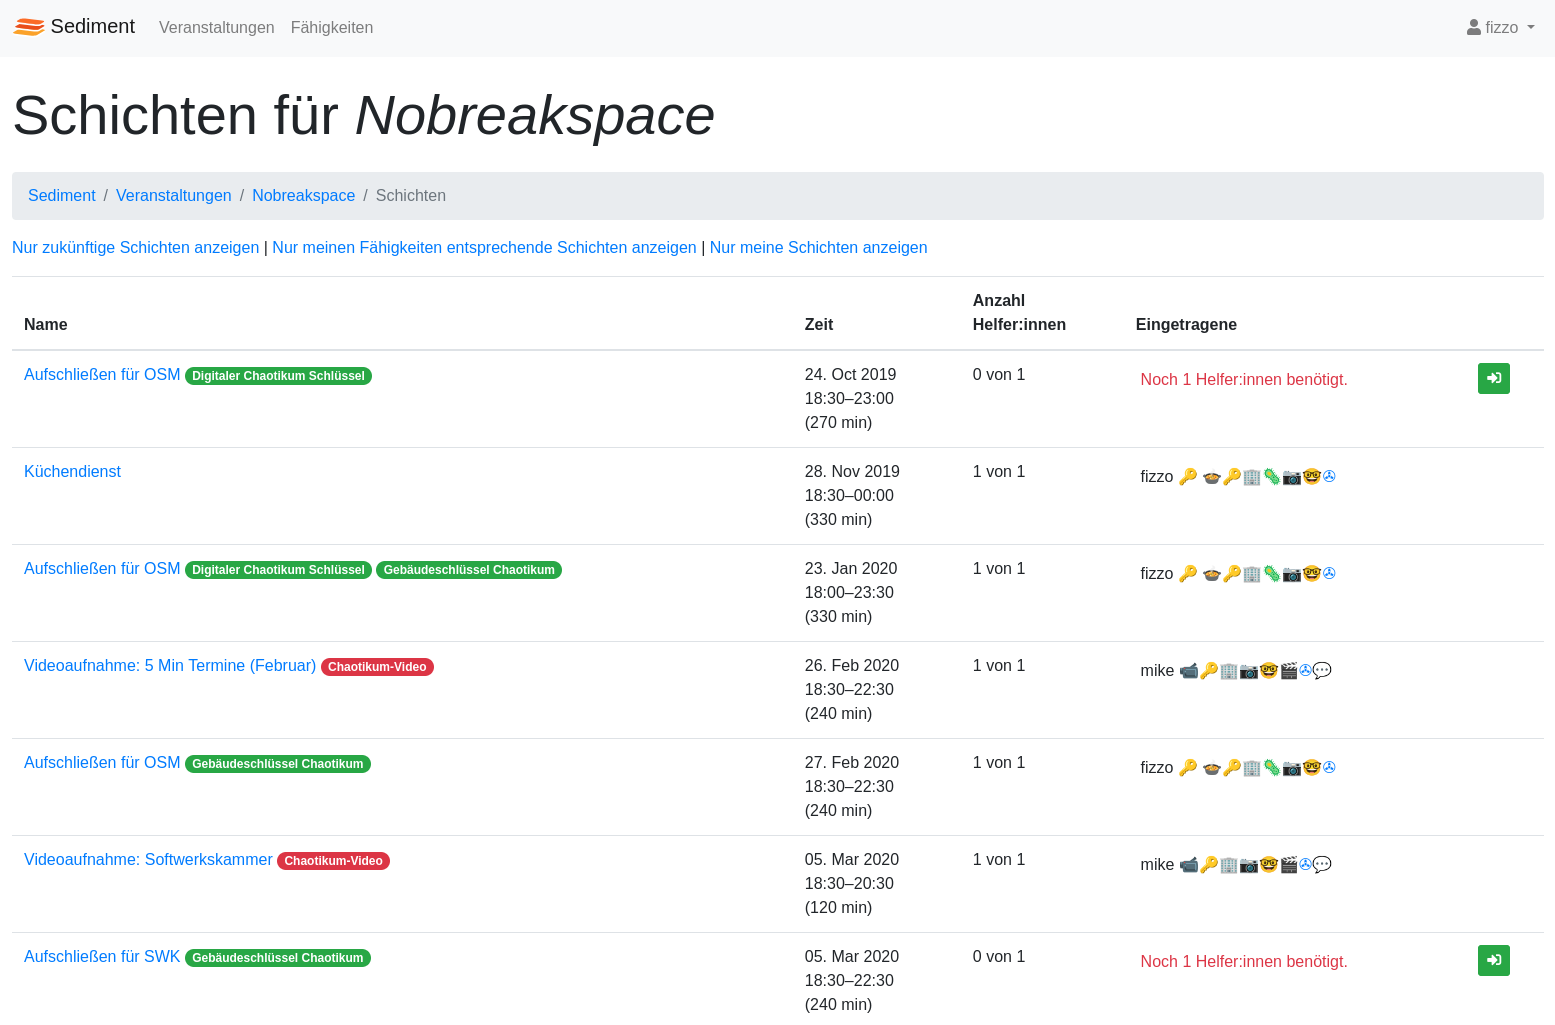Screen dimensions: 1555x1025
Task: Click cooking pot emoji in 23. Jan 2020 row
Action: pyautogui.click(x=1211, y=574)
